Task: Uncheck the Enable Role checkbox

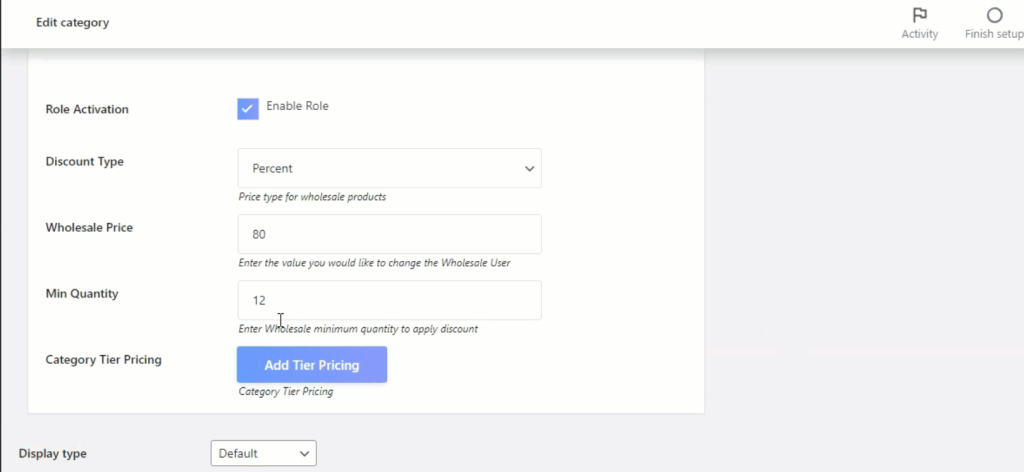Action: coord(248,109)
